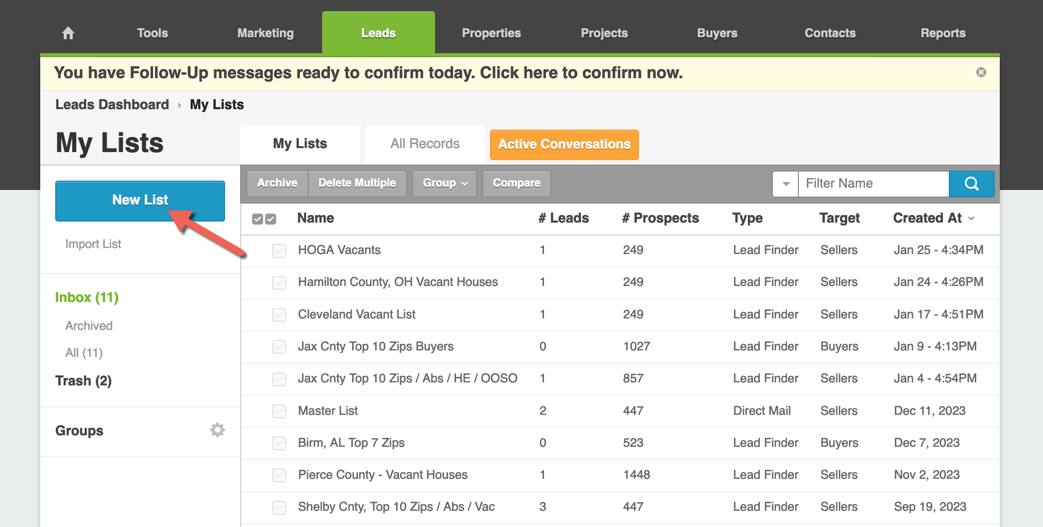
Task: Click the Import List link
Action: point(93,244)
